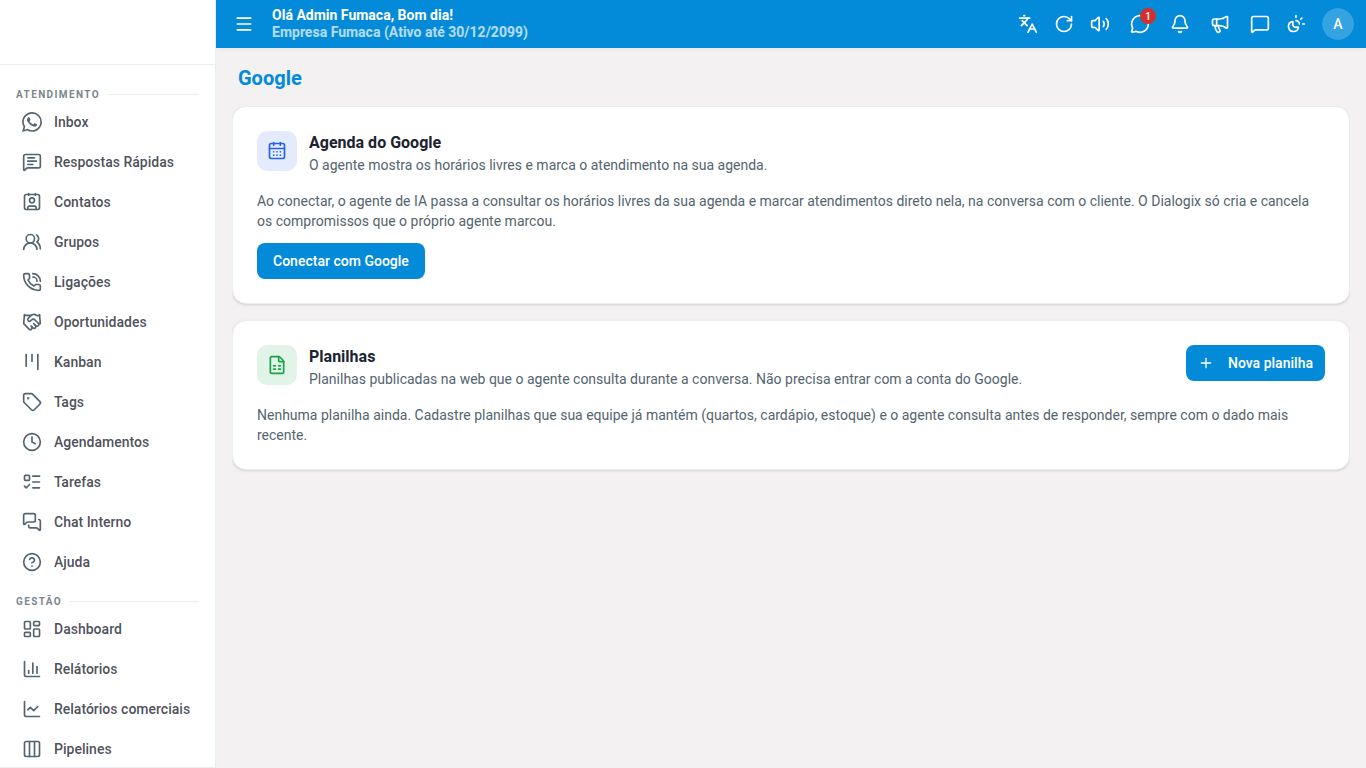Image resolution: width=1366 pixels, height=768 pixels.
Task: Click the Google page title
Action: [x=270, y=78]
